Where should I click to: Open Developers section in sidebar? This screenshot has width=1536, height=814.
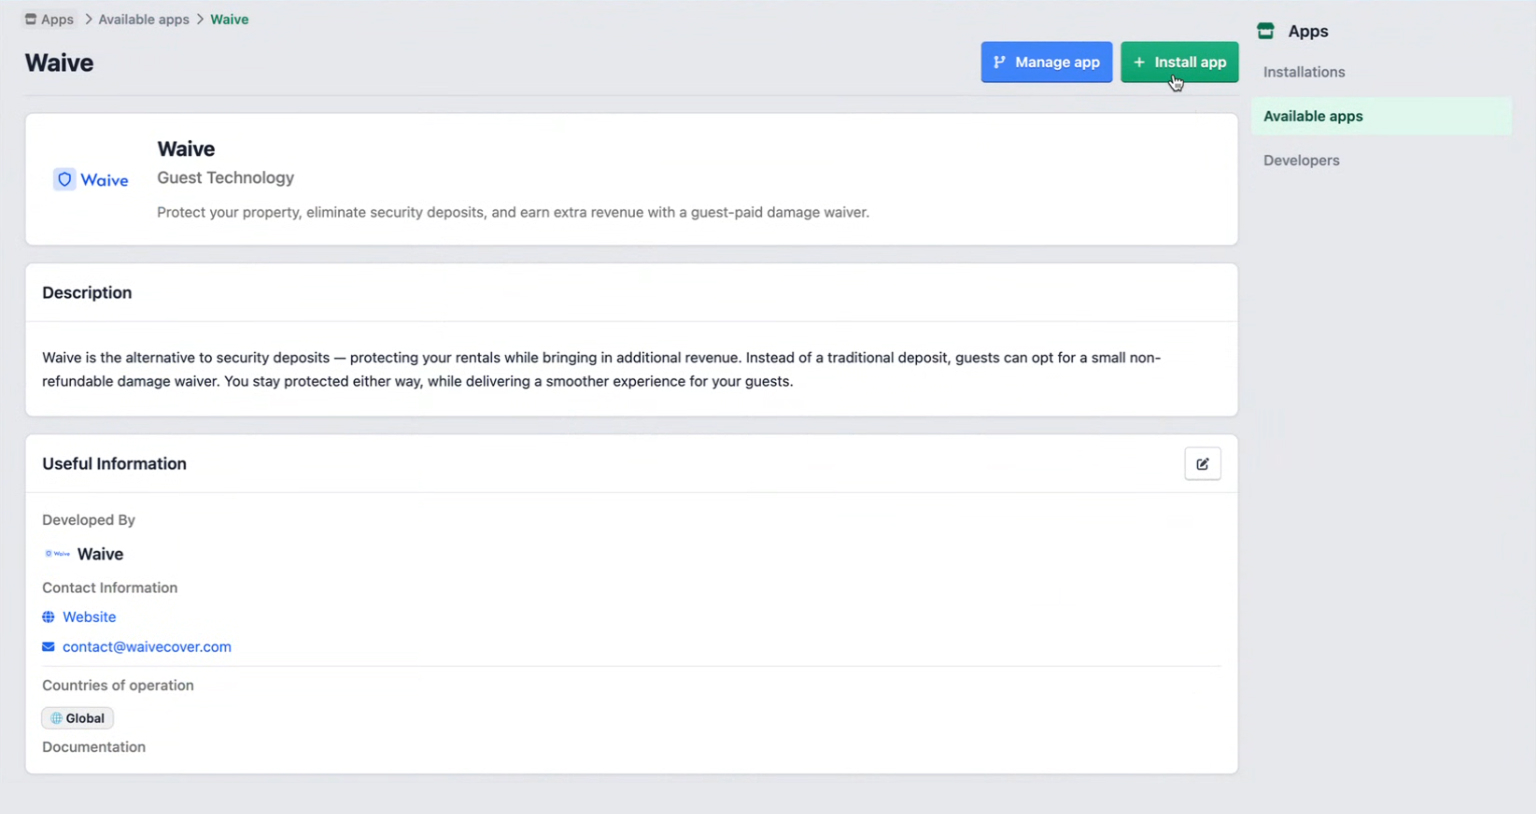[1301, 160]
